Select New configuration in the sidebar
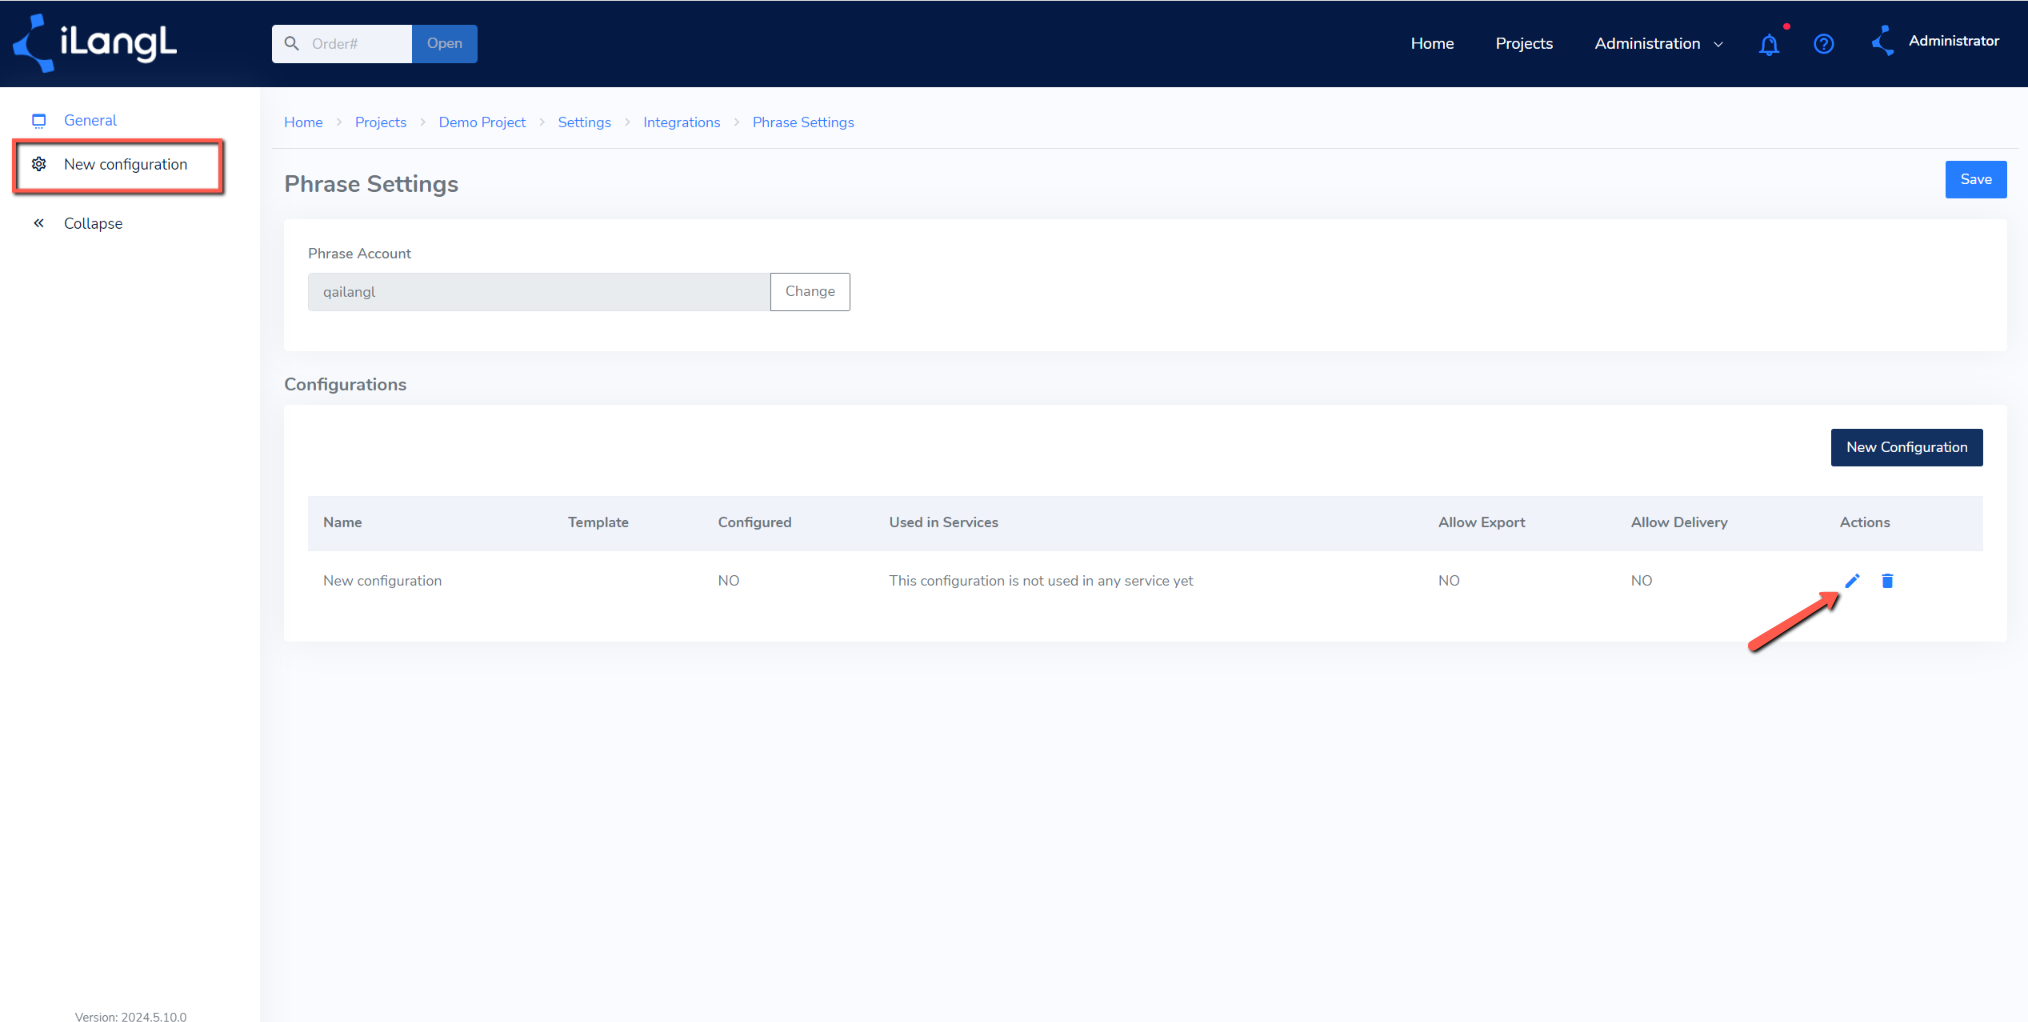The image size is (2028, 1022). coord(125,164)
